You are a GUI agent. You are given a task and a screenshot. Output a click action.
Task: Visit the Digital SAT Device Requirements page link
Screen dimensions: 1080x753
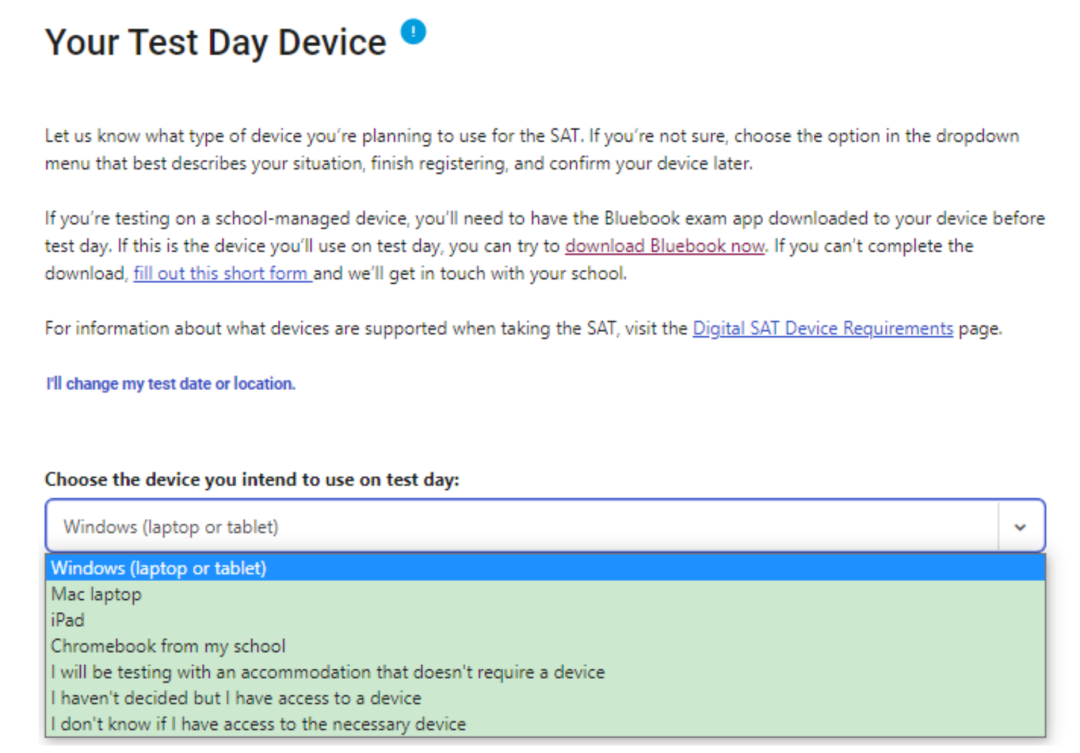(x=822, y=329)
